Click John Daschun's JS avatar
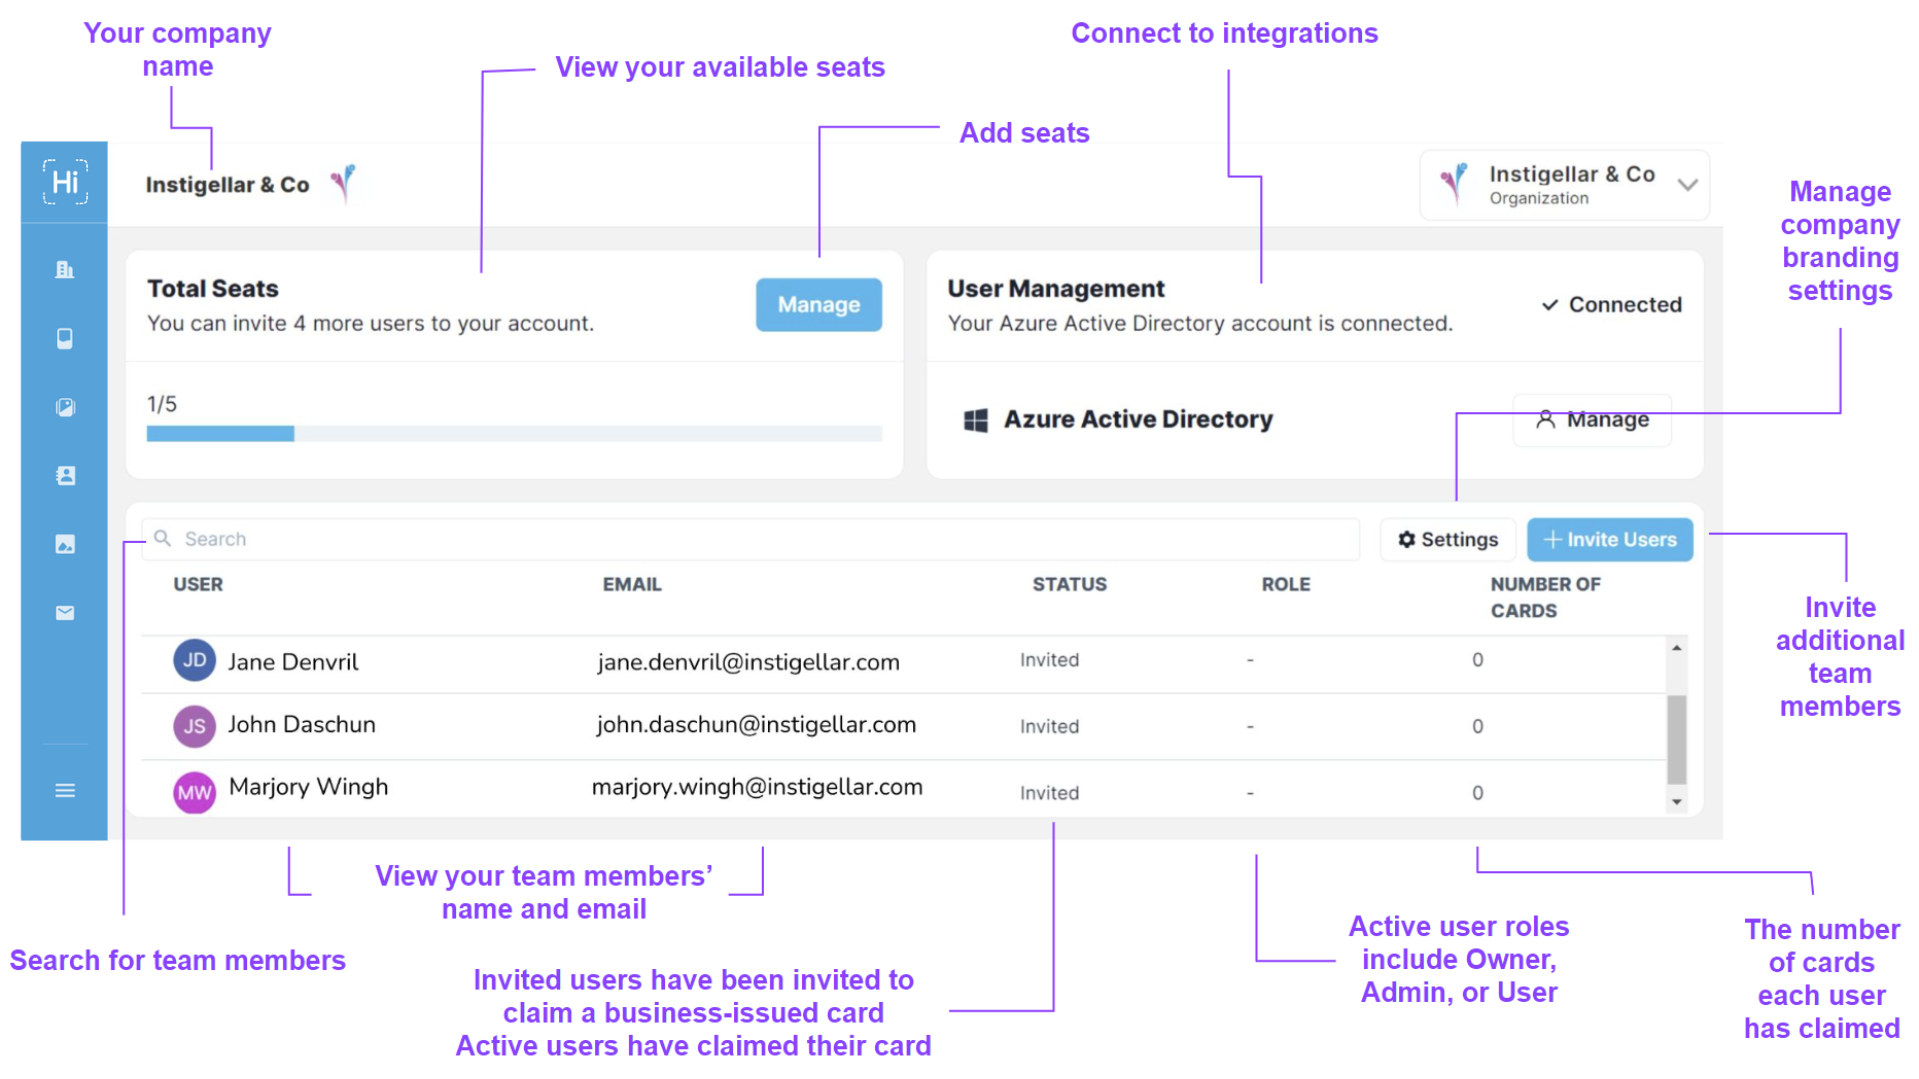The width and height of the screenshot is (1919, 1079). click(194, 726)
